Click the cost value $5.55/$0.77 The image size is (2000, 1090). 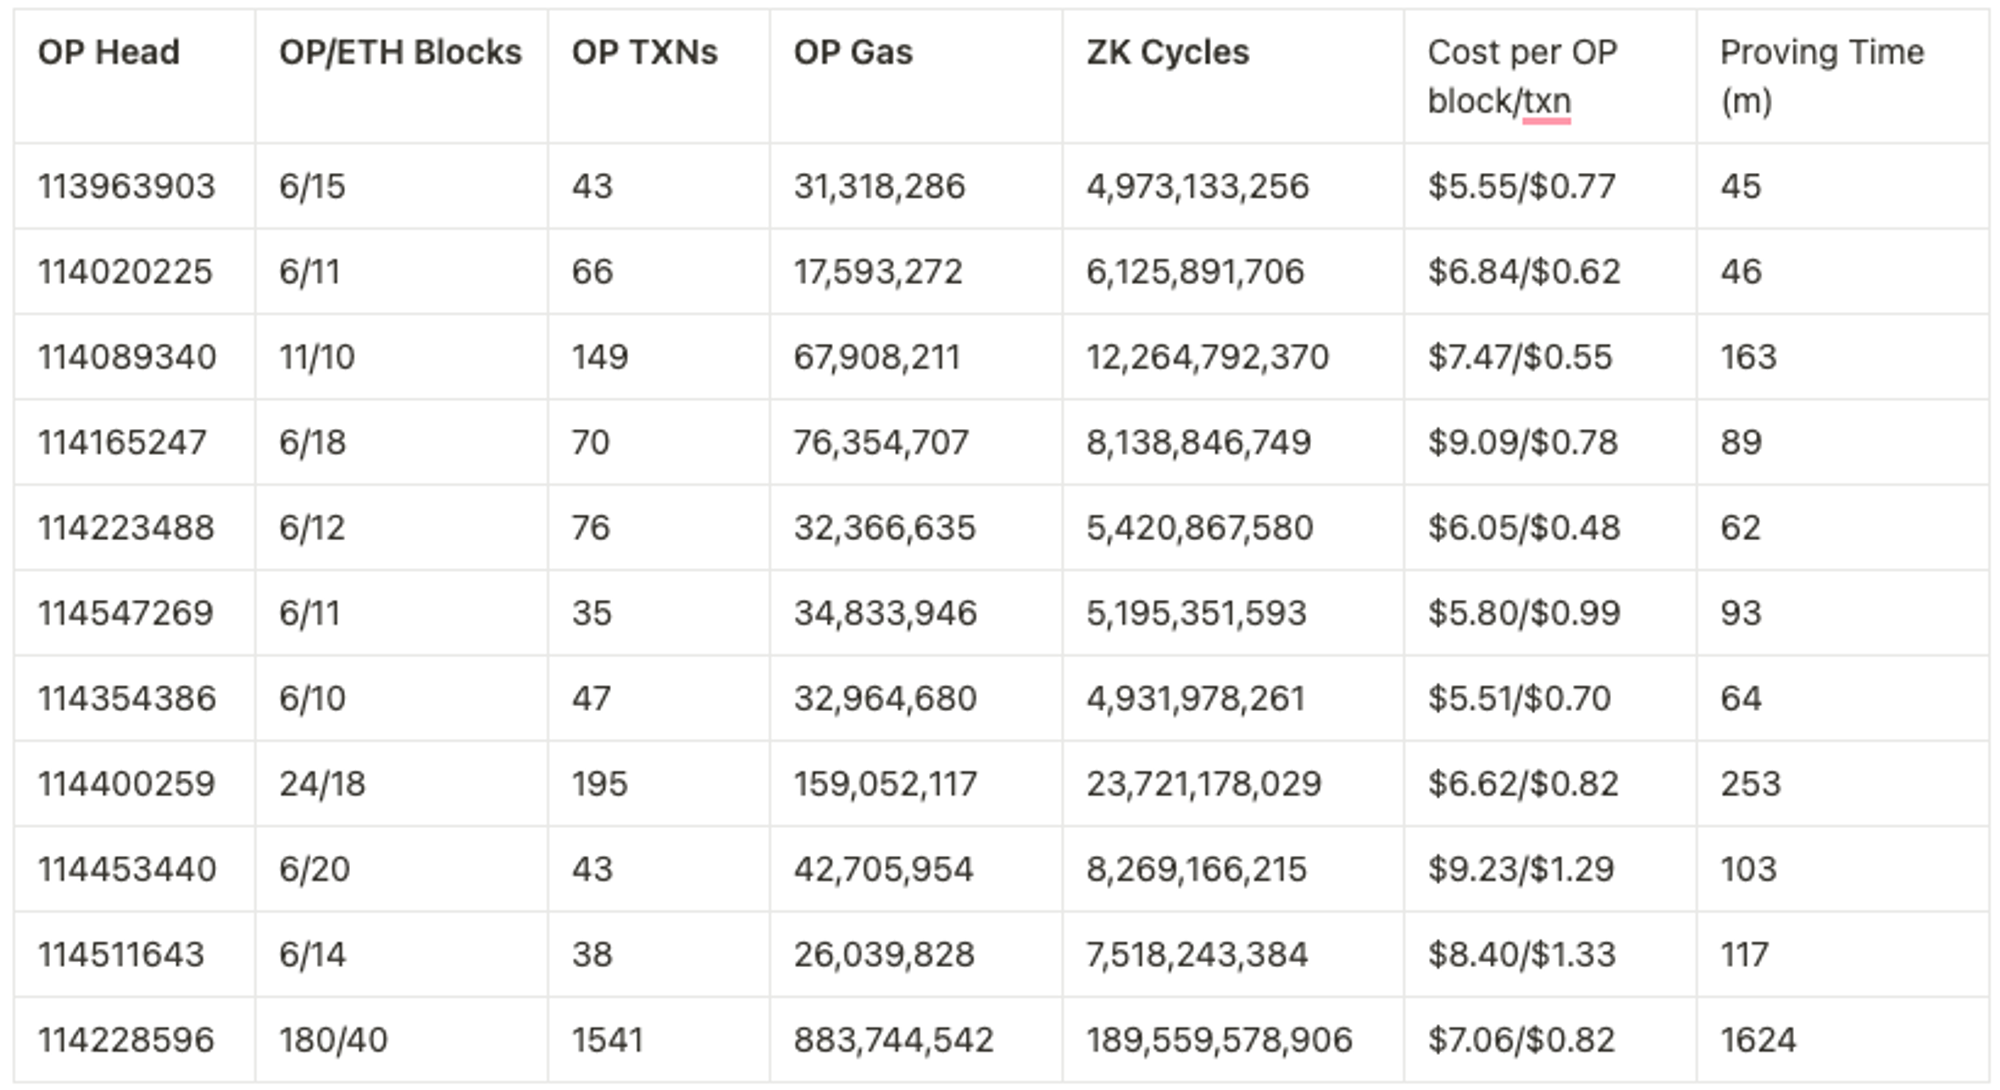click(1522, 186)
